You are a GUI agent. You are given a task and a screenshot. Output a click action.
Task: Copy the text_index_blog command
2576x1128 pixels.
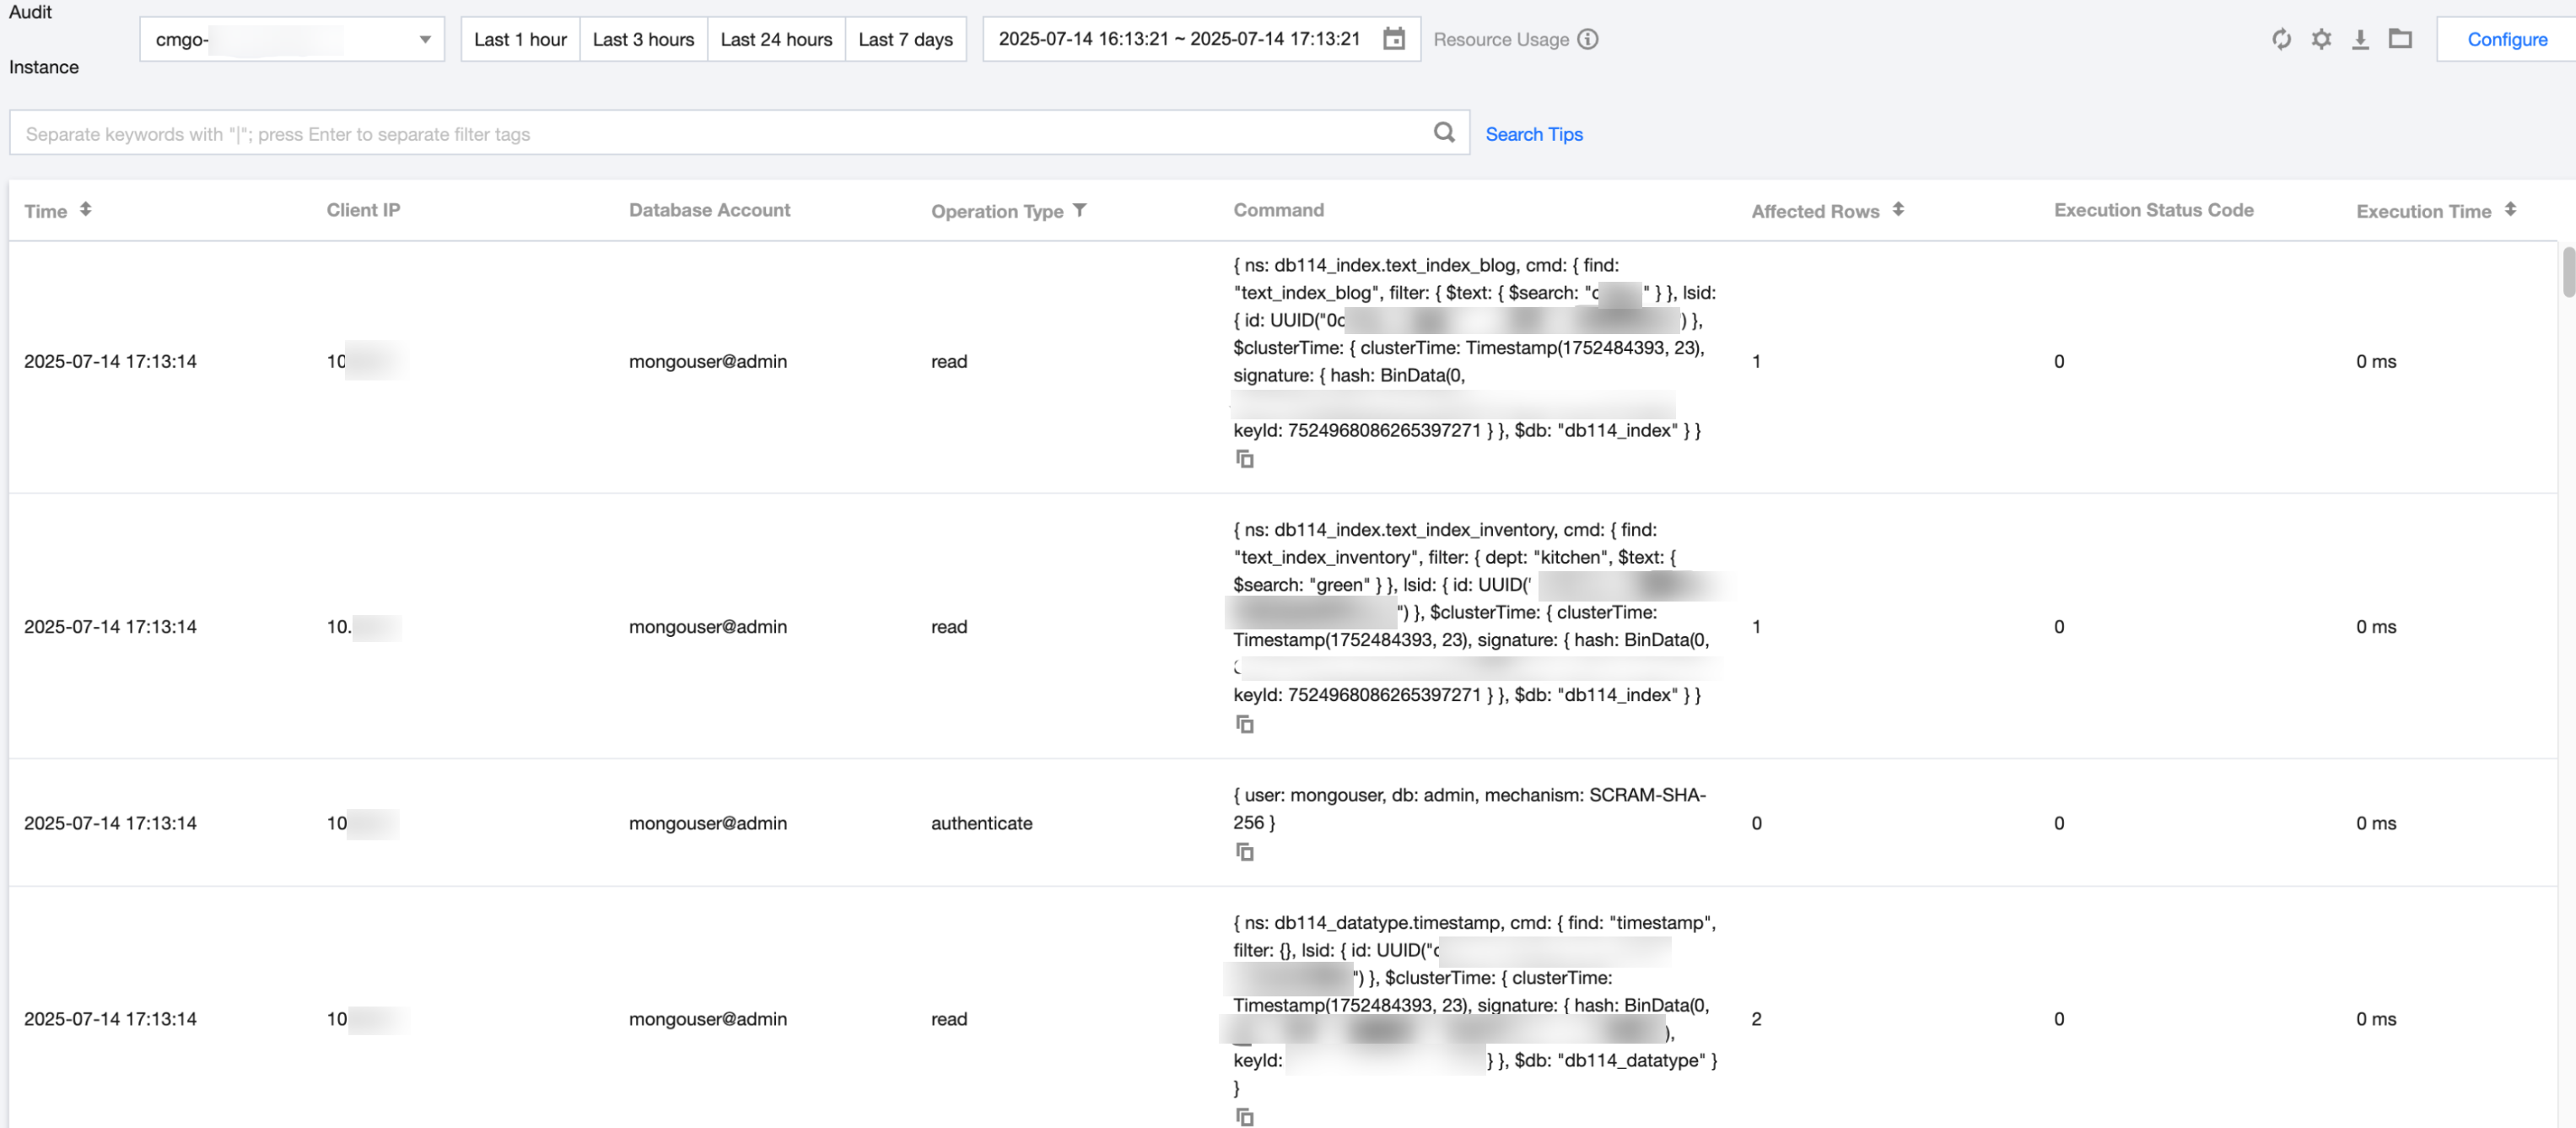coord(1244,459)
